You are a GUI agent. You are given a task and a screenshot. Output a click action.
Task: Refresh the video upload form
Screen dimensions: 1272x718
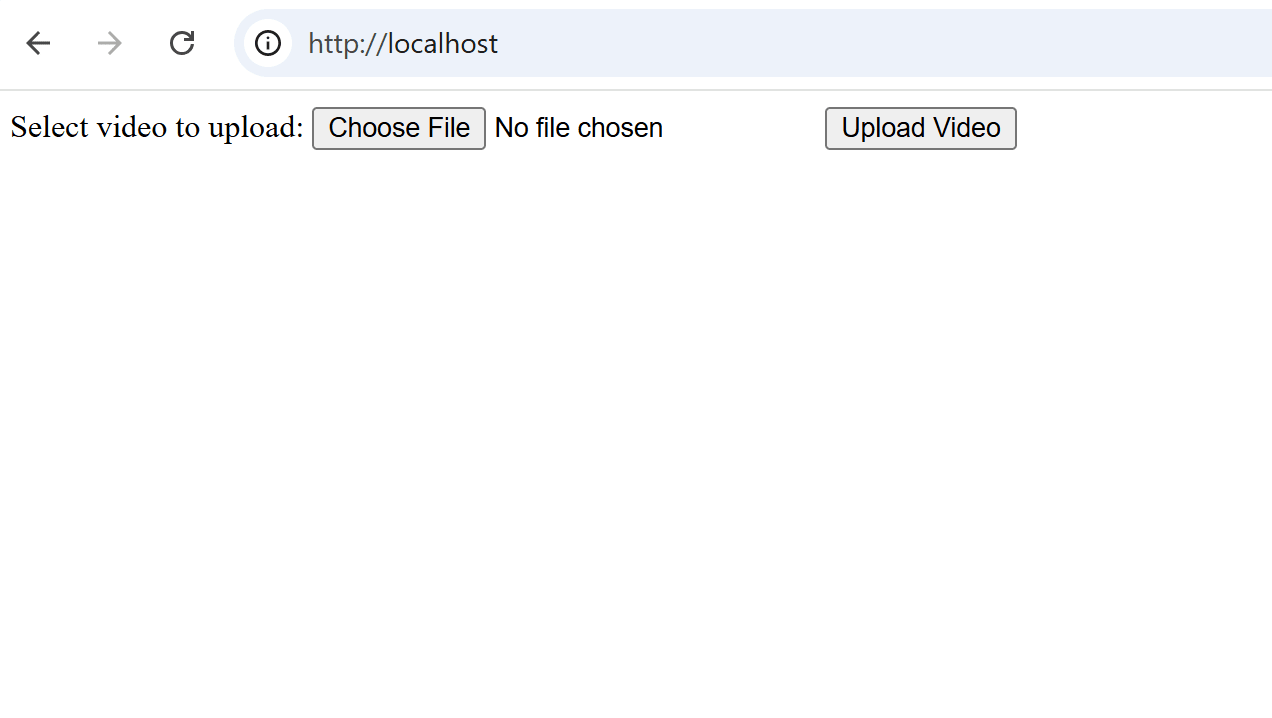(182, 43)
